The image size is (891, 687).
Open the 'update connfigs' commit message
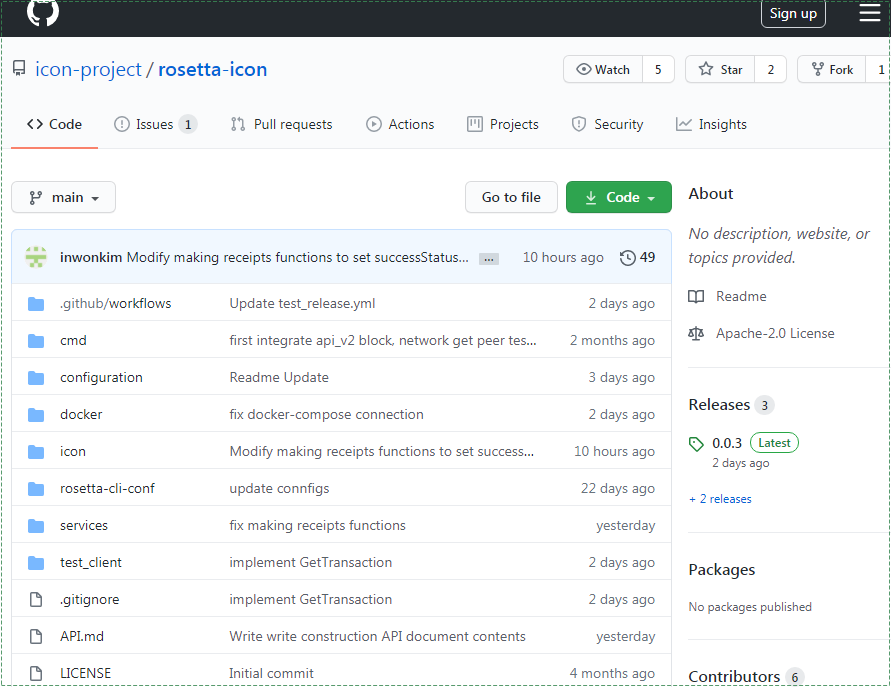279,488
